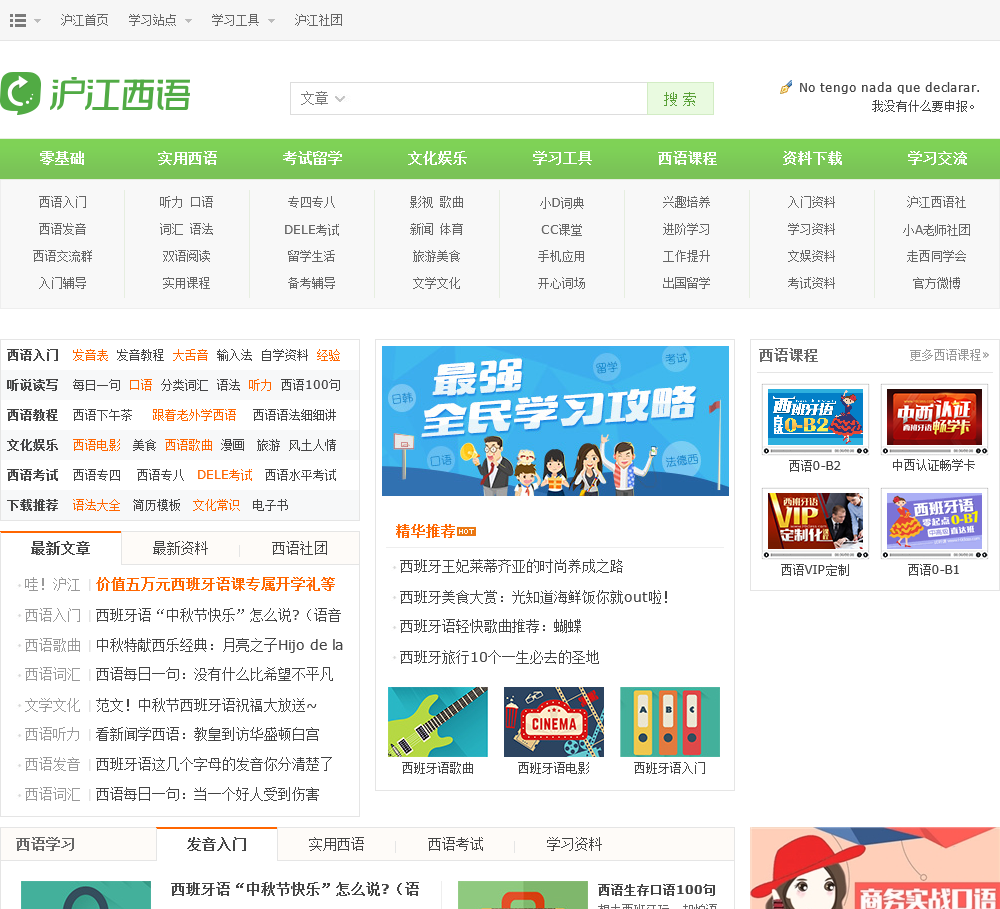Viewport: 1000px width, 909px height.
Task: Open the 官方微博 link
Action: tap(937, 283)
